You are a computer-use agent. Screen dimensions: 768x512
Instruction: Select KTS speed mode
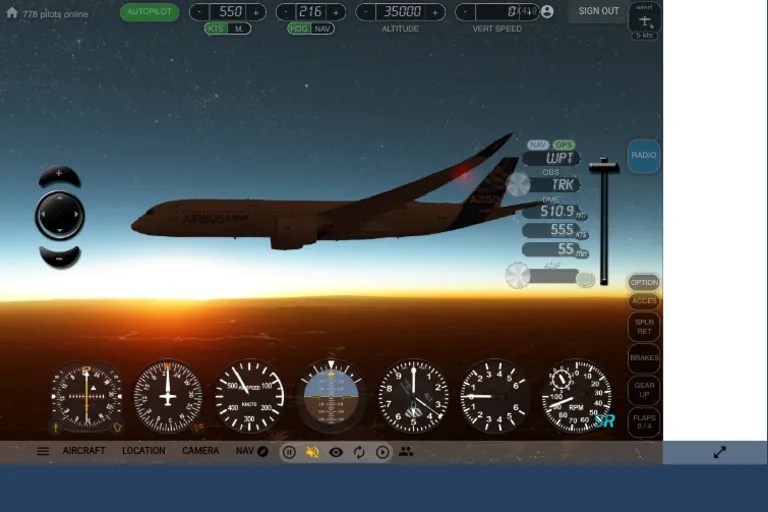(x=216, y=28)
